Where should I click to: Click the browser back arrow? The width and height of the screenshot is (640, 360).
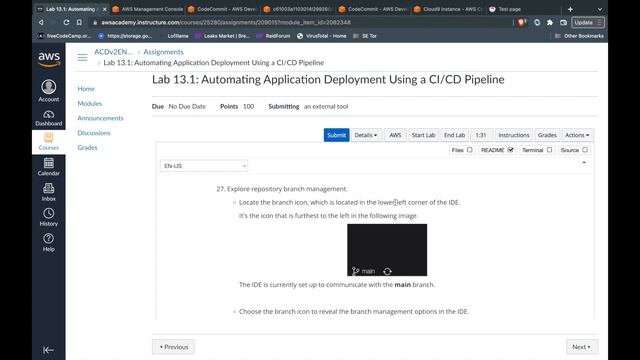click(41, 22)
